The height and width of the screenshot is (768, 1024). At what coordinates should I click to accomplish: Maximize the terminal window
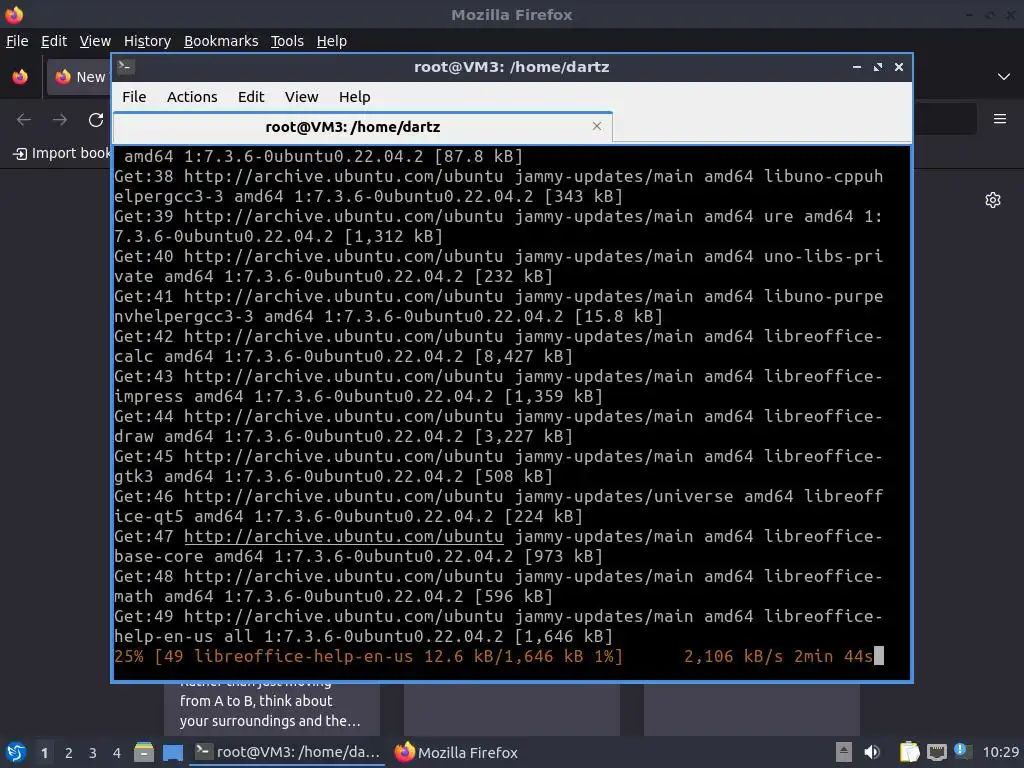(x=878, y=67)
